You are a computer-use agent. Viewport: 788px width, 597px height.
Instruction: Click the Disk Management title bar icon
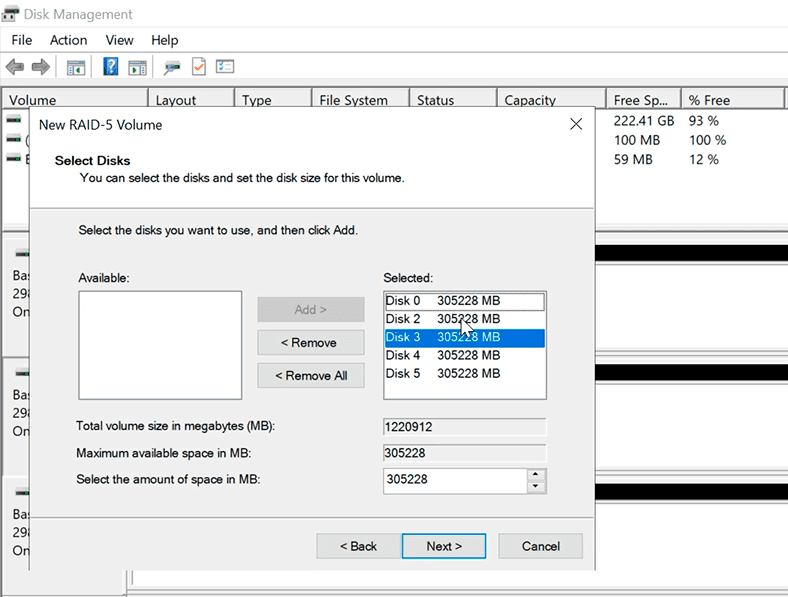[10, 14]
